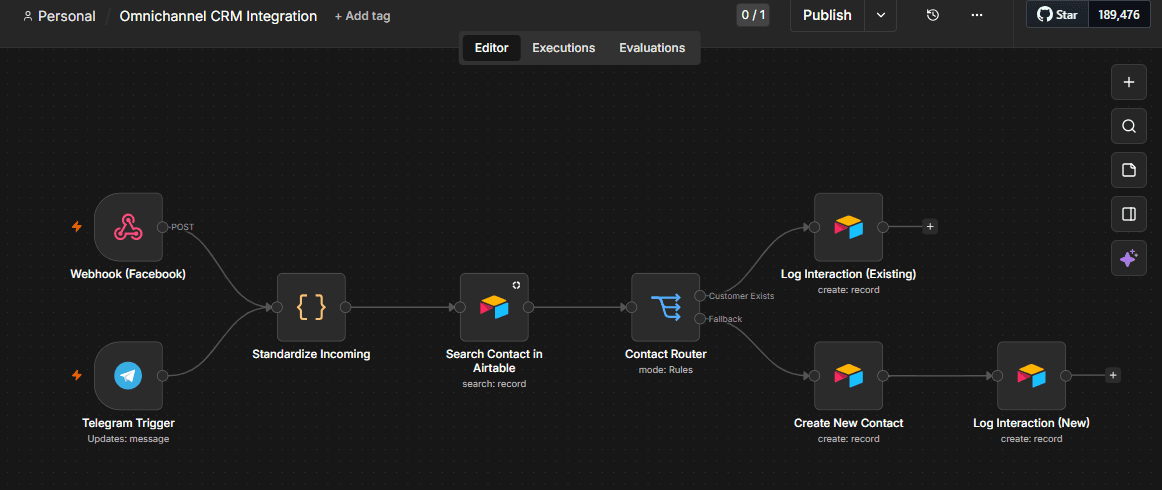Select the Log Interaction (New) Airtable node

pyautogui.click(x=1032, y=376)
